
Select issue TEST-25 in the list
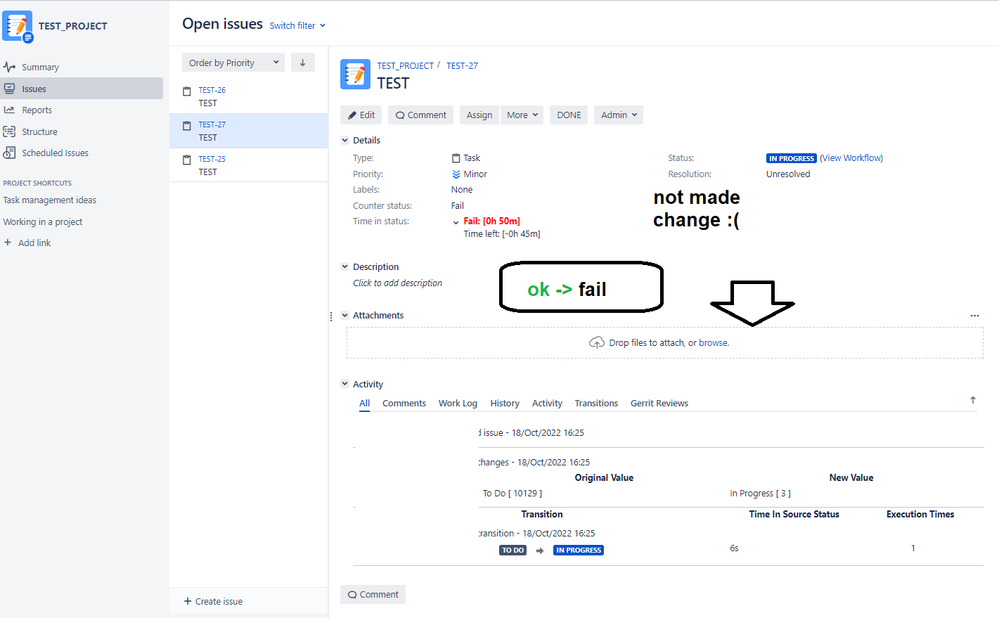(248, 165)
